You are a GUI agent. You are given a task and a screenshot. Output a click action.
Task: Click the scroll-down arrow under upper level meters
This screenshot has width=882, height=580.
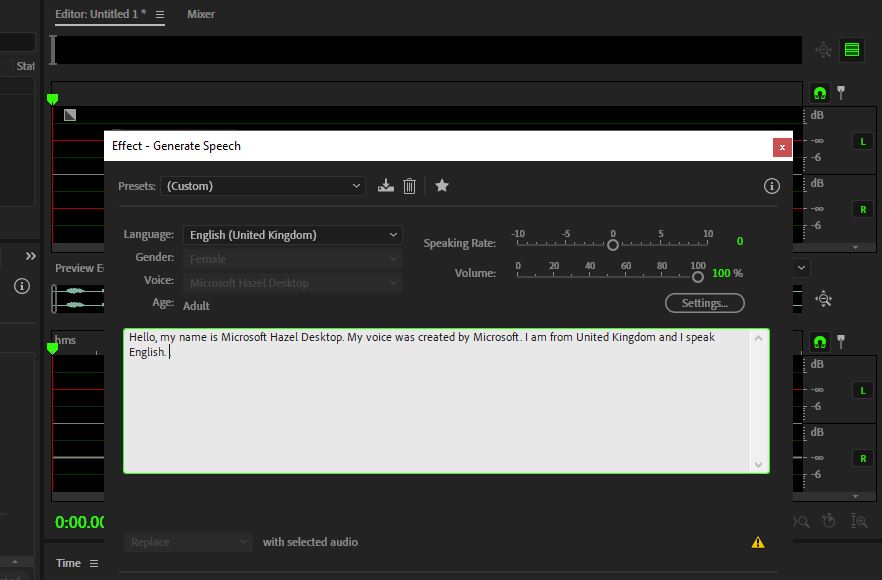point(855,248)
